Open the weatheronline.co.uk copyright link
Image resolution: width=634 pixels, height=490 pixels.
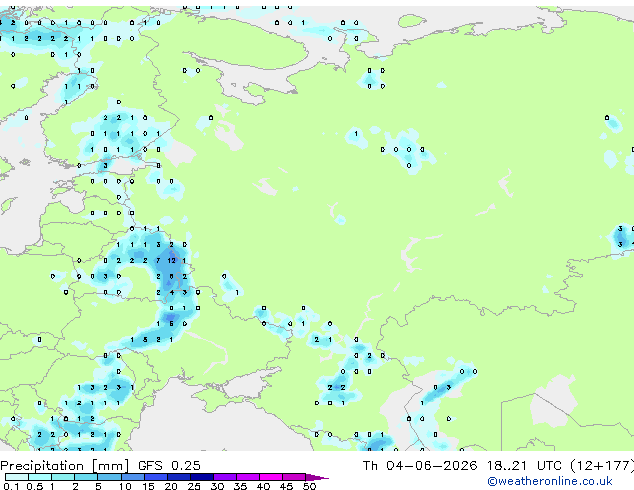[x=550, y=481]
